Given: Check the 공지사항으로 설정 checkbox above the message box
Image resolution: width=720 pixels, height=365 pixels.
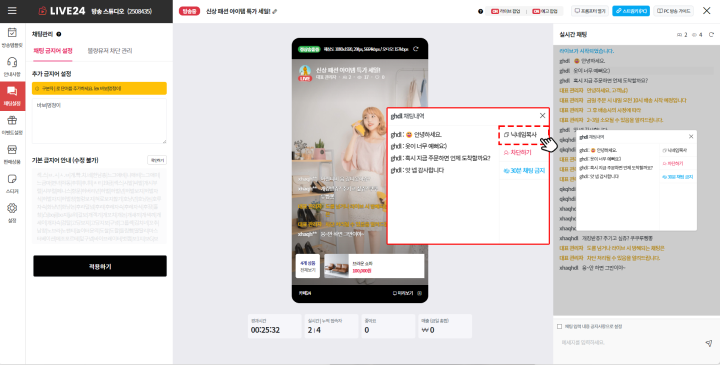Looking at the screenshot, I should point(559,326).
